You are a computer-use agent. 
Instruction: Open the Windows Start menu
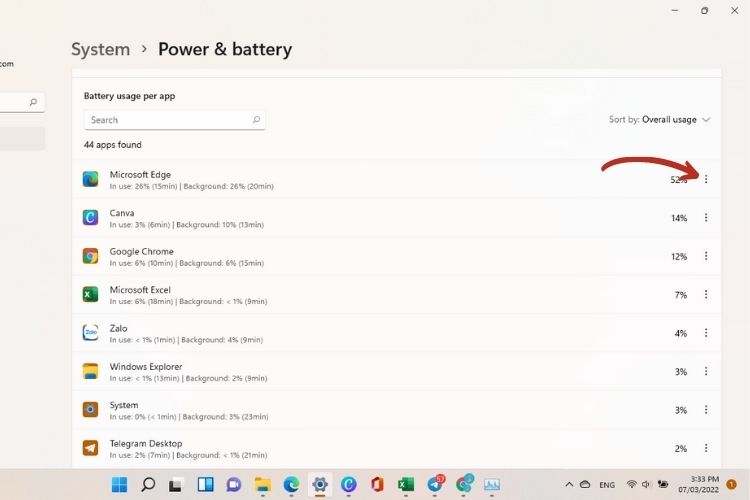[120, 485]
